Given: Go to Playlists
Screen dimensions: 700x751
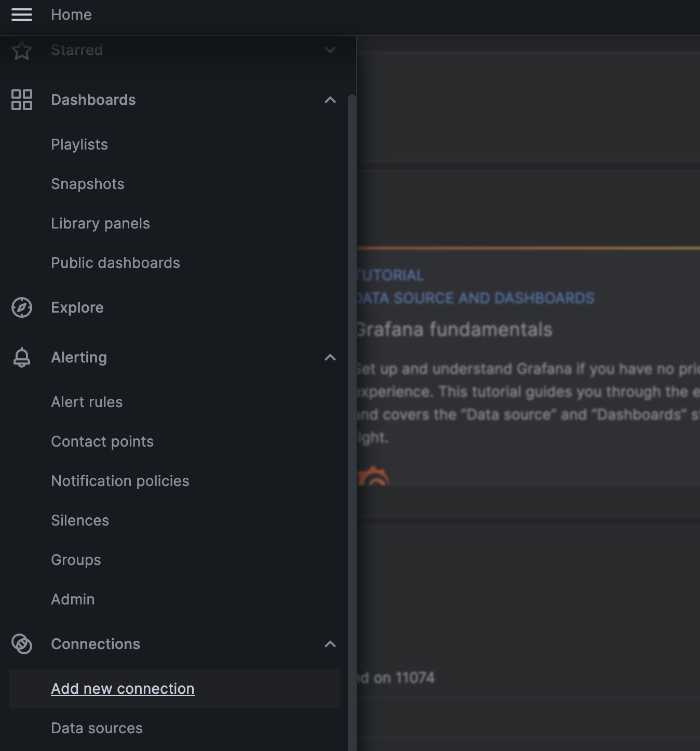Looking at the screenshot, I should click(x=79, y=144).
